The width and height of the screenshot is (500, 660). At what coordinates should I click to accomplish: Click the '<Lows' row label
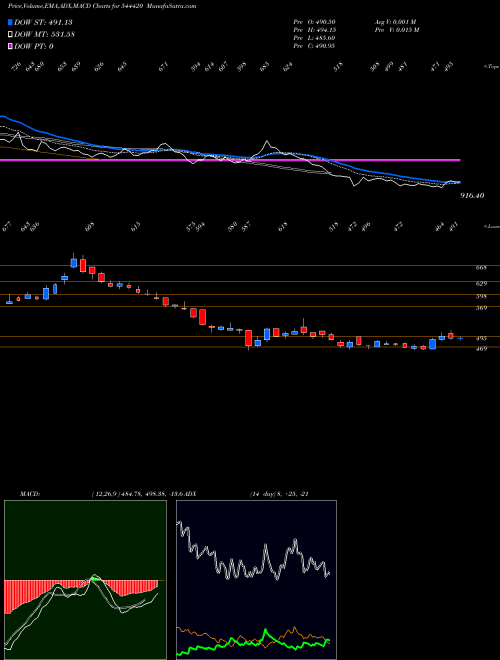point(491,226)
